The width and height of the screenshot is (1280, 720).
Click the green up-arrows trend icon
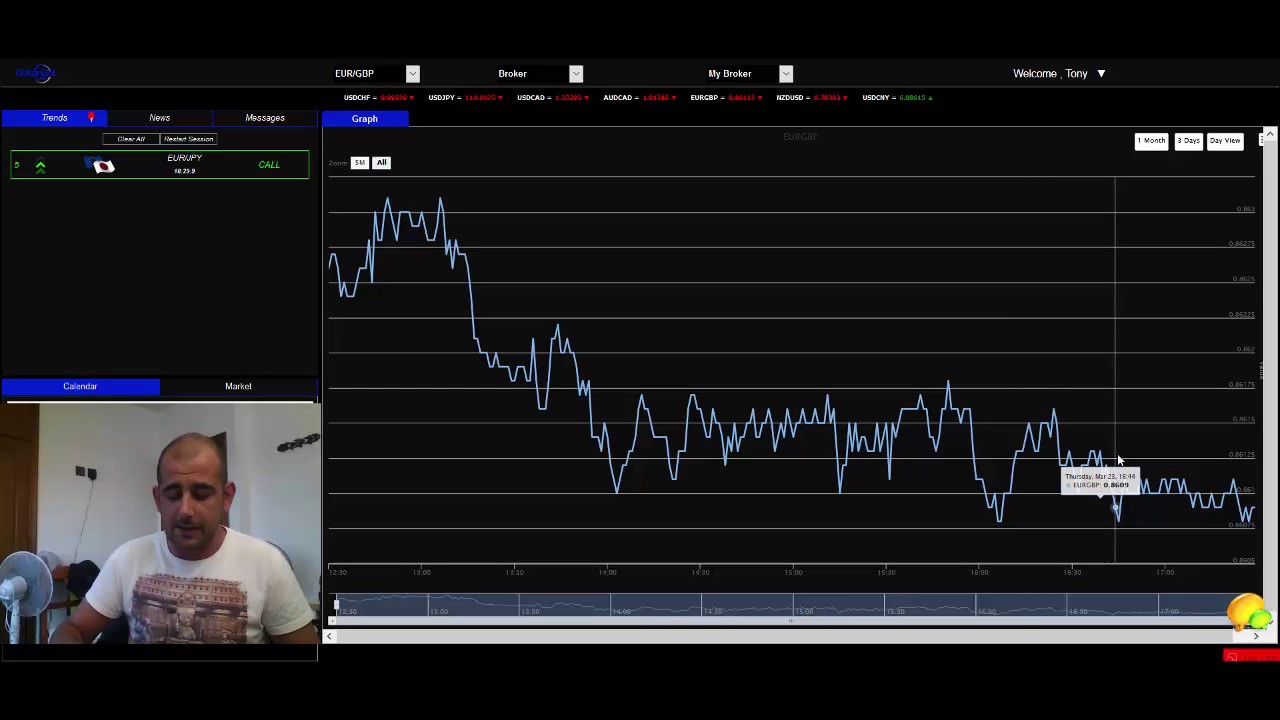(40, 166)
